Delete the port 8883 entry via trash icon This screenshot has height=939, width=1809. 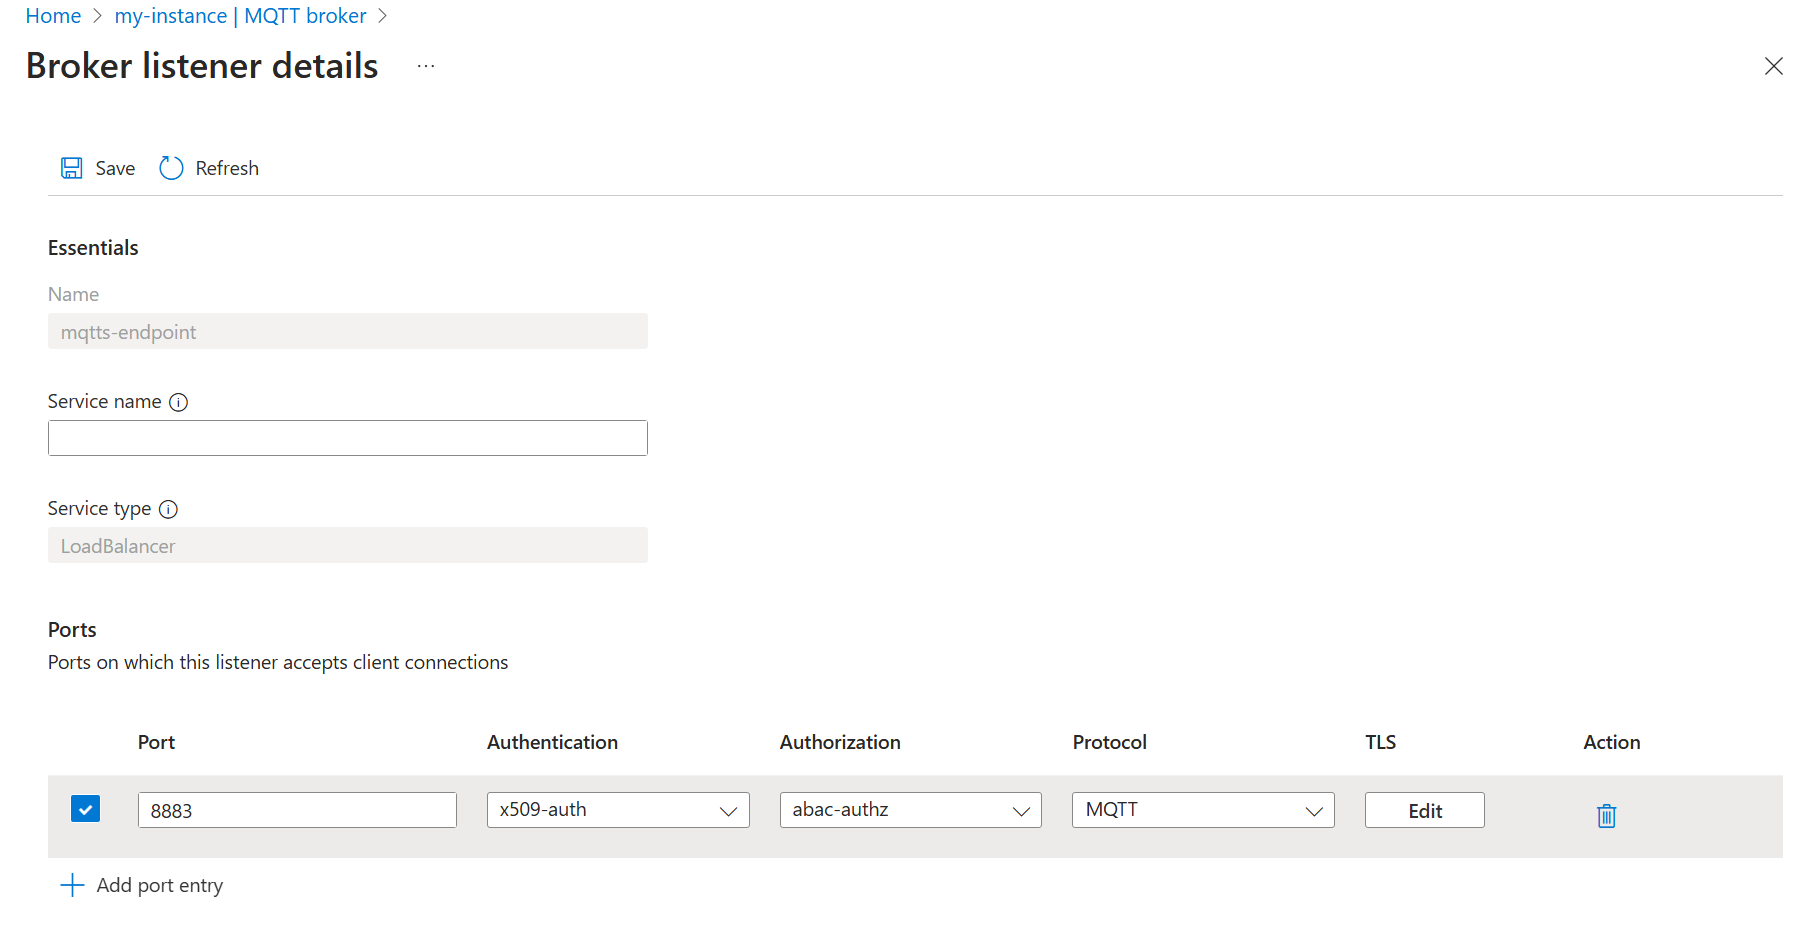[x=1606, y=815]
